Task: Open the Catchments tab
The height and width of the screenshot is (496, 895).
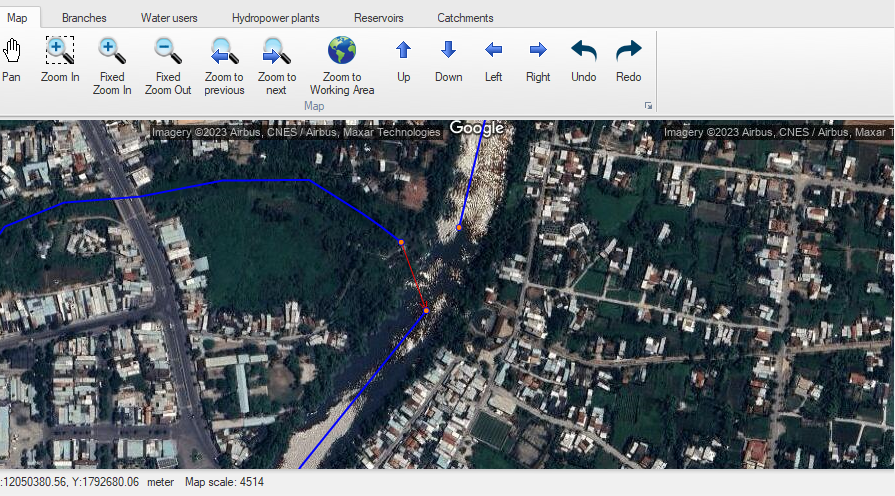Action: coord(465,18)
